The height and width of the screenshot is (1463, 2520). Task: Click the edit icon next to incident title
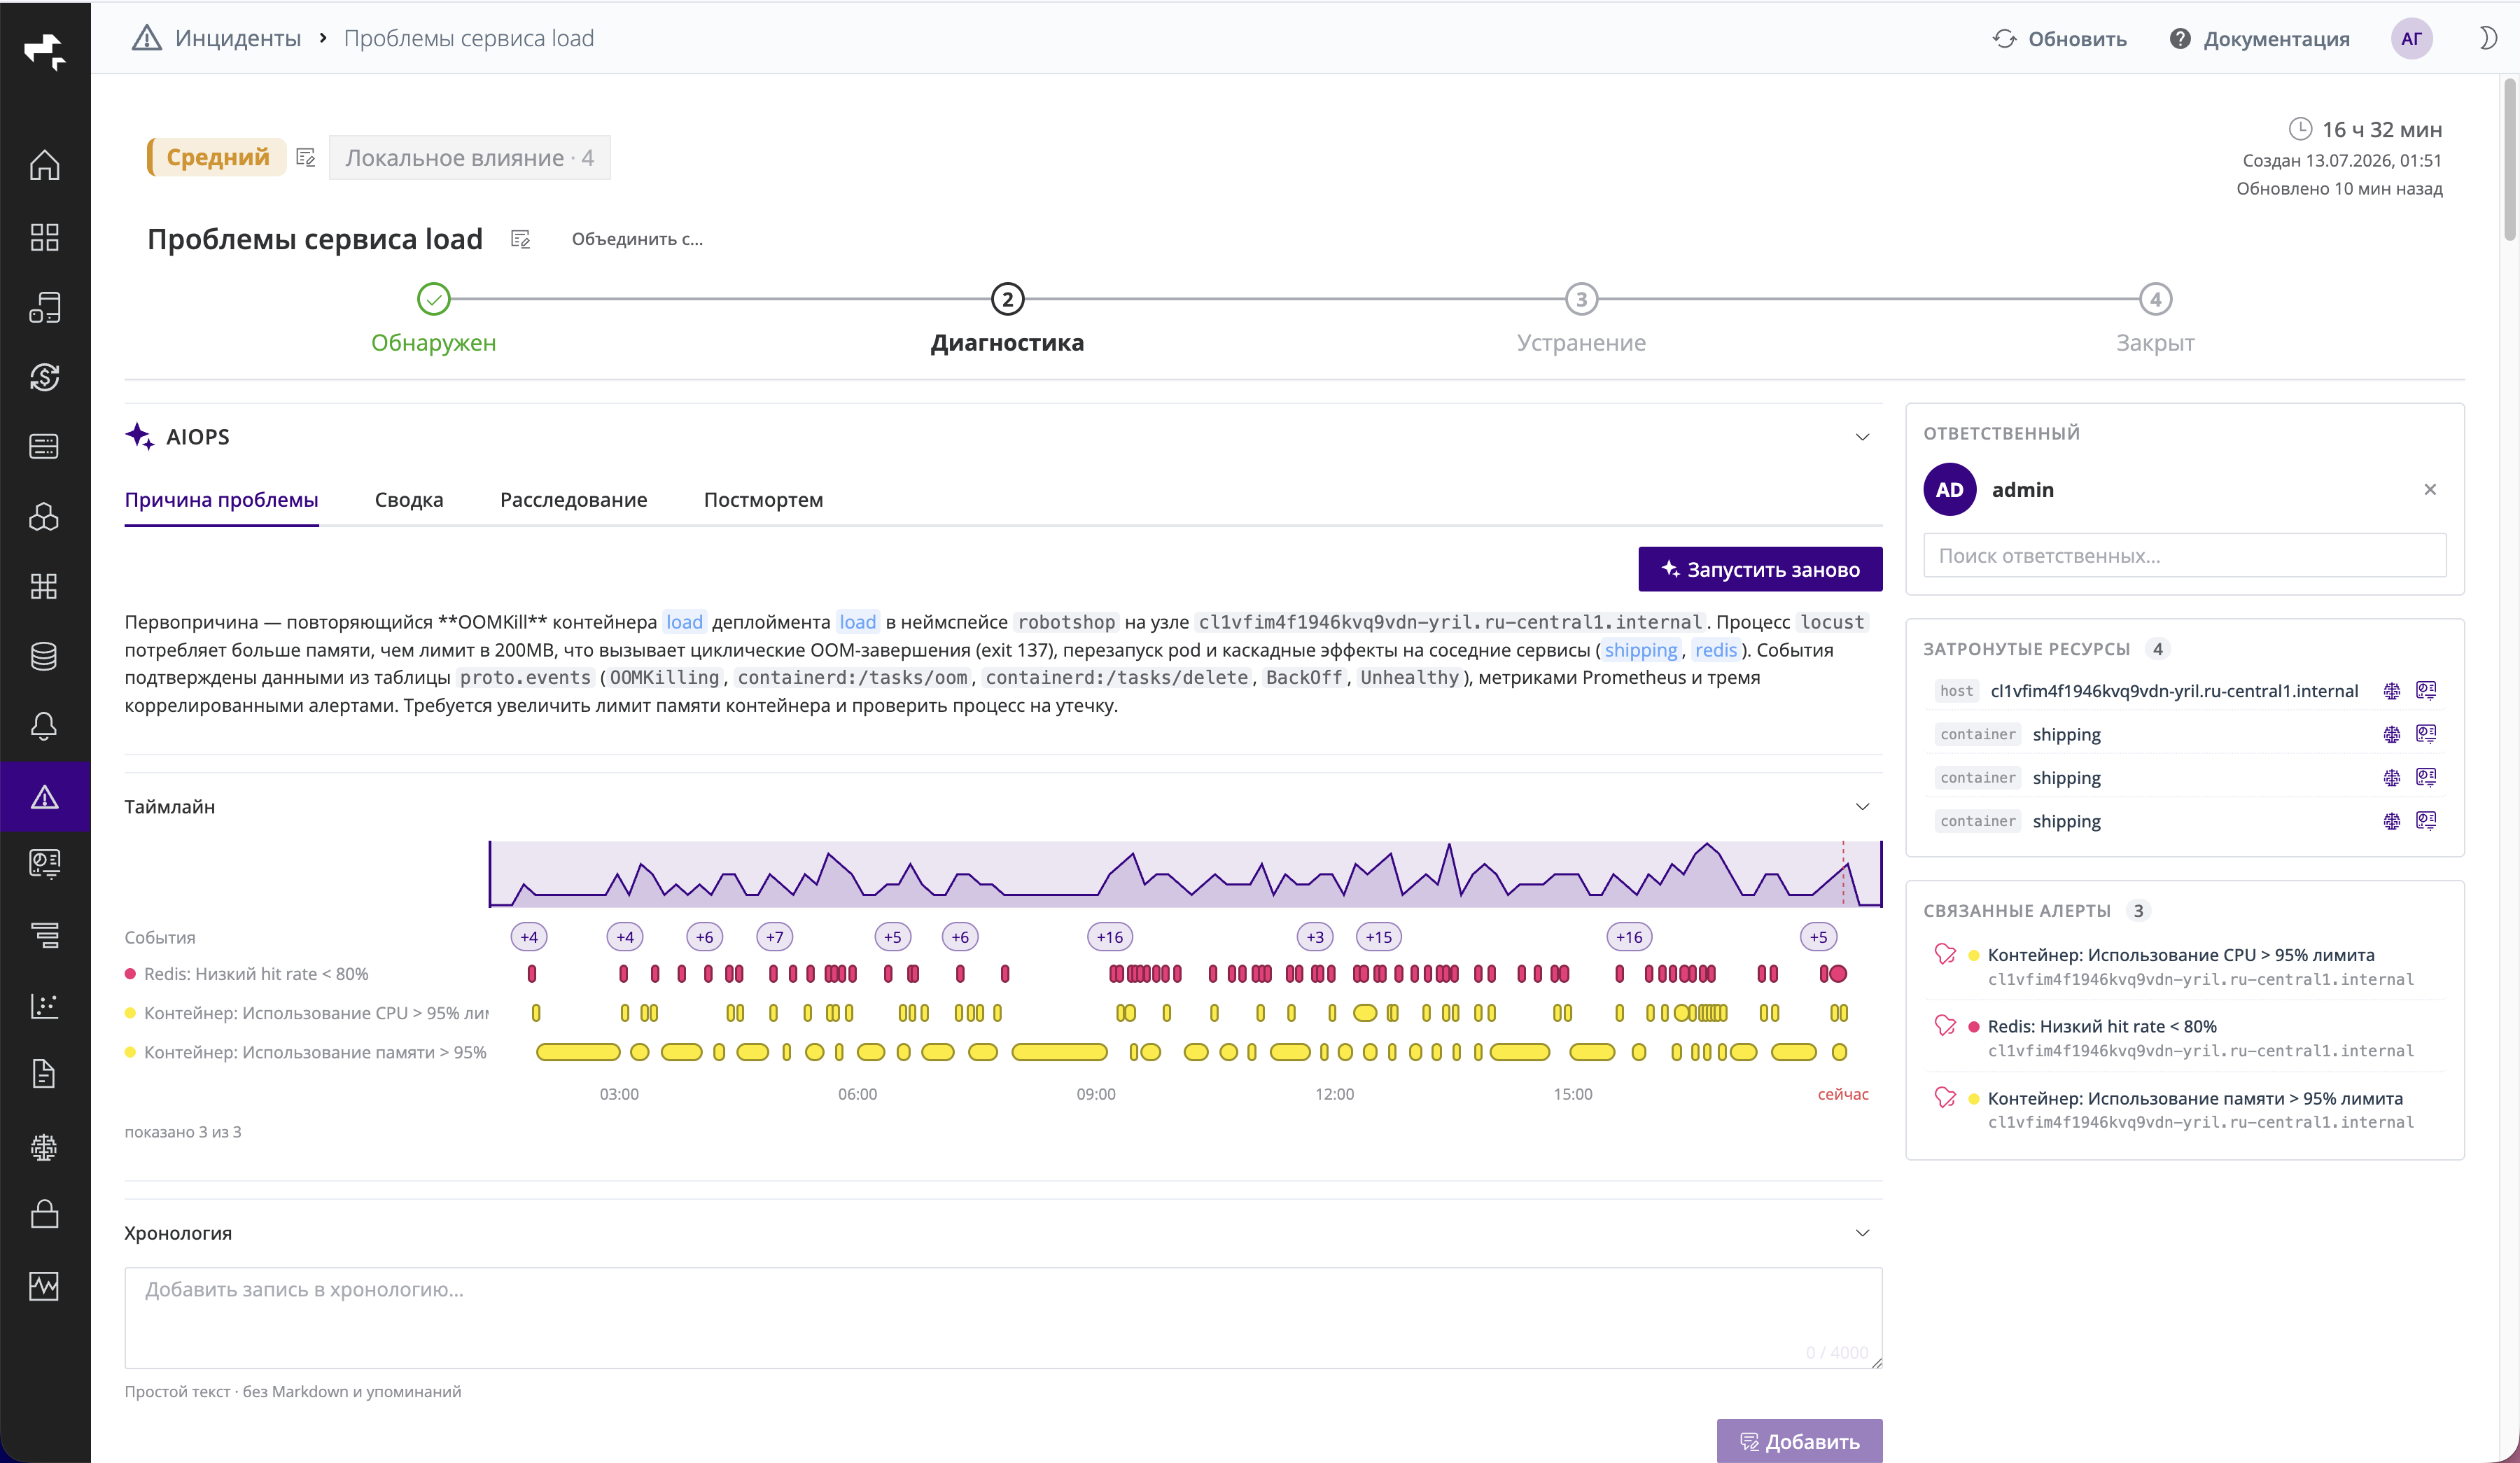pyautogui.click(x=520, y=239)
